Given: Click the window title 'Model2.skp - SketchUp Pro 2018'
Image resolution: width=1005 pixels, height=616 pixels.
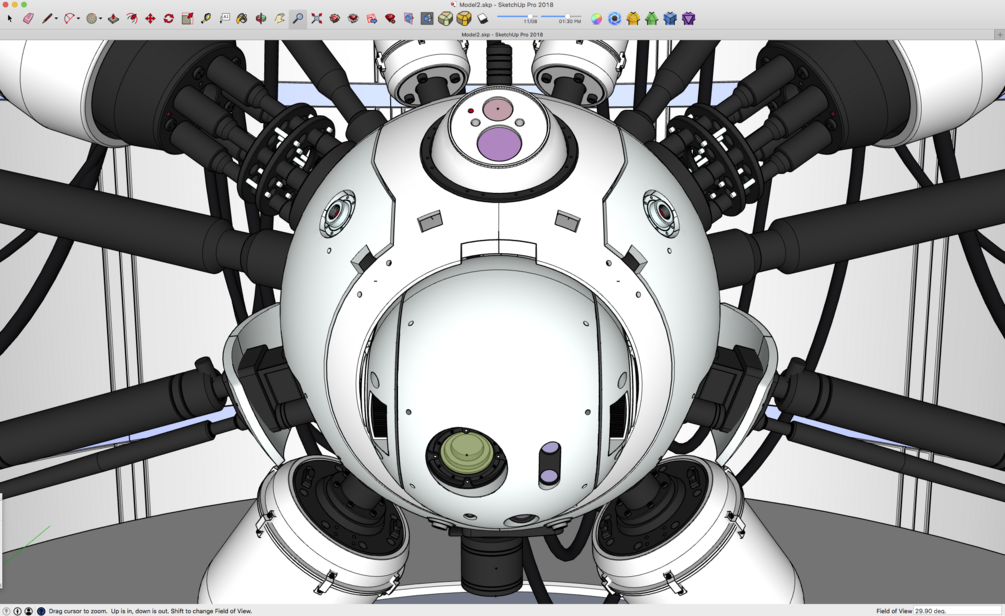Looking at the screenshot, I should (x=506, y=4).
